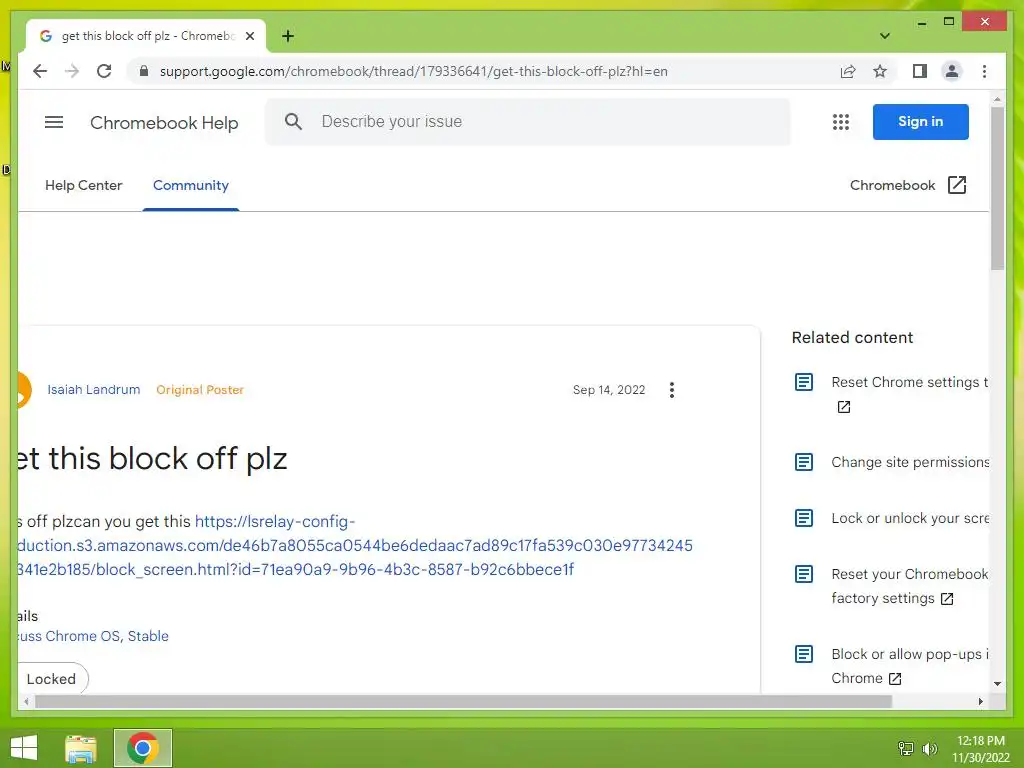Open 'Change site permissions' related article
This screenshot has width=1024, height=768.
coord(910,462)
